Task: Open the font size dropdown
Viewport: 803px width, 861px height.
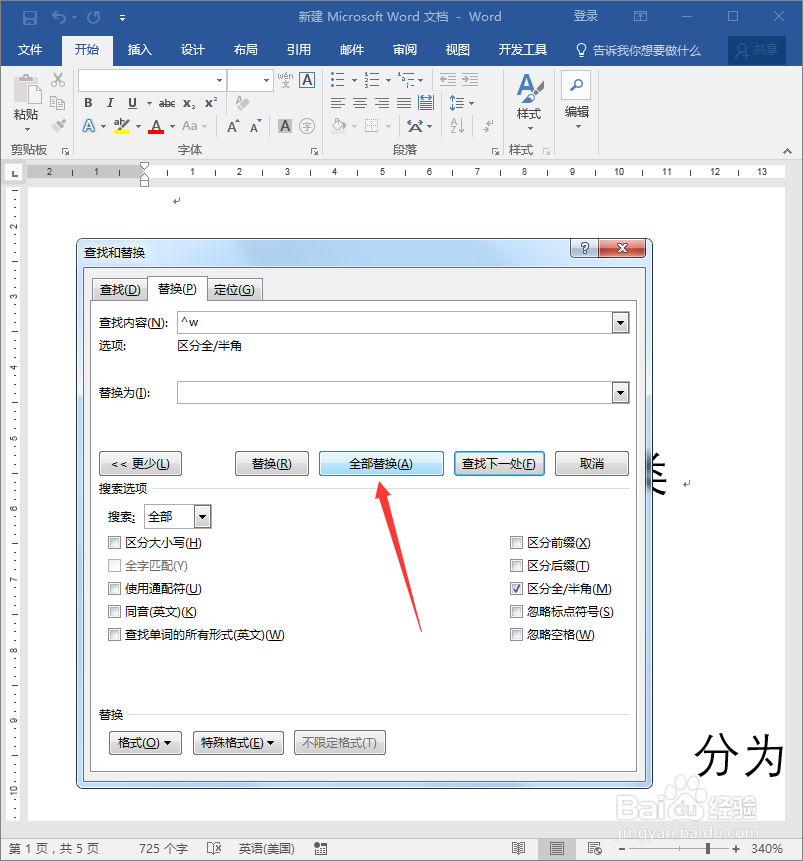Action: pyautogui.click(x=266, y=80)
